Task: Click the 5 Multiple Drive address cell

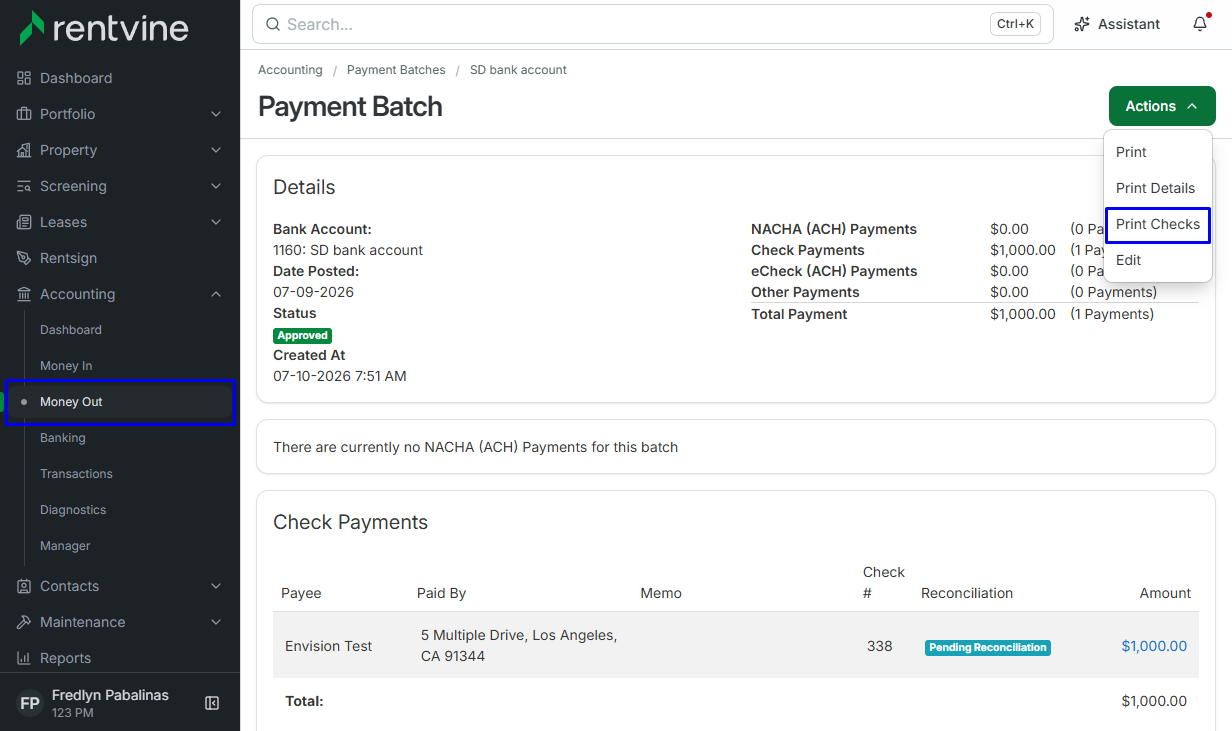Action: (519, 646)
